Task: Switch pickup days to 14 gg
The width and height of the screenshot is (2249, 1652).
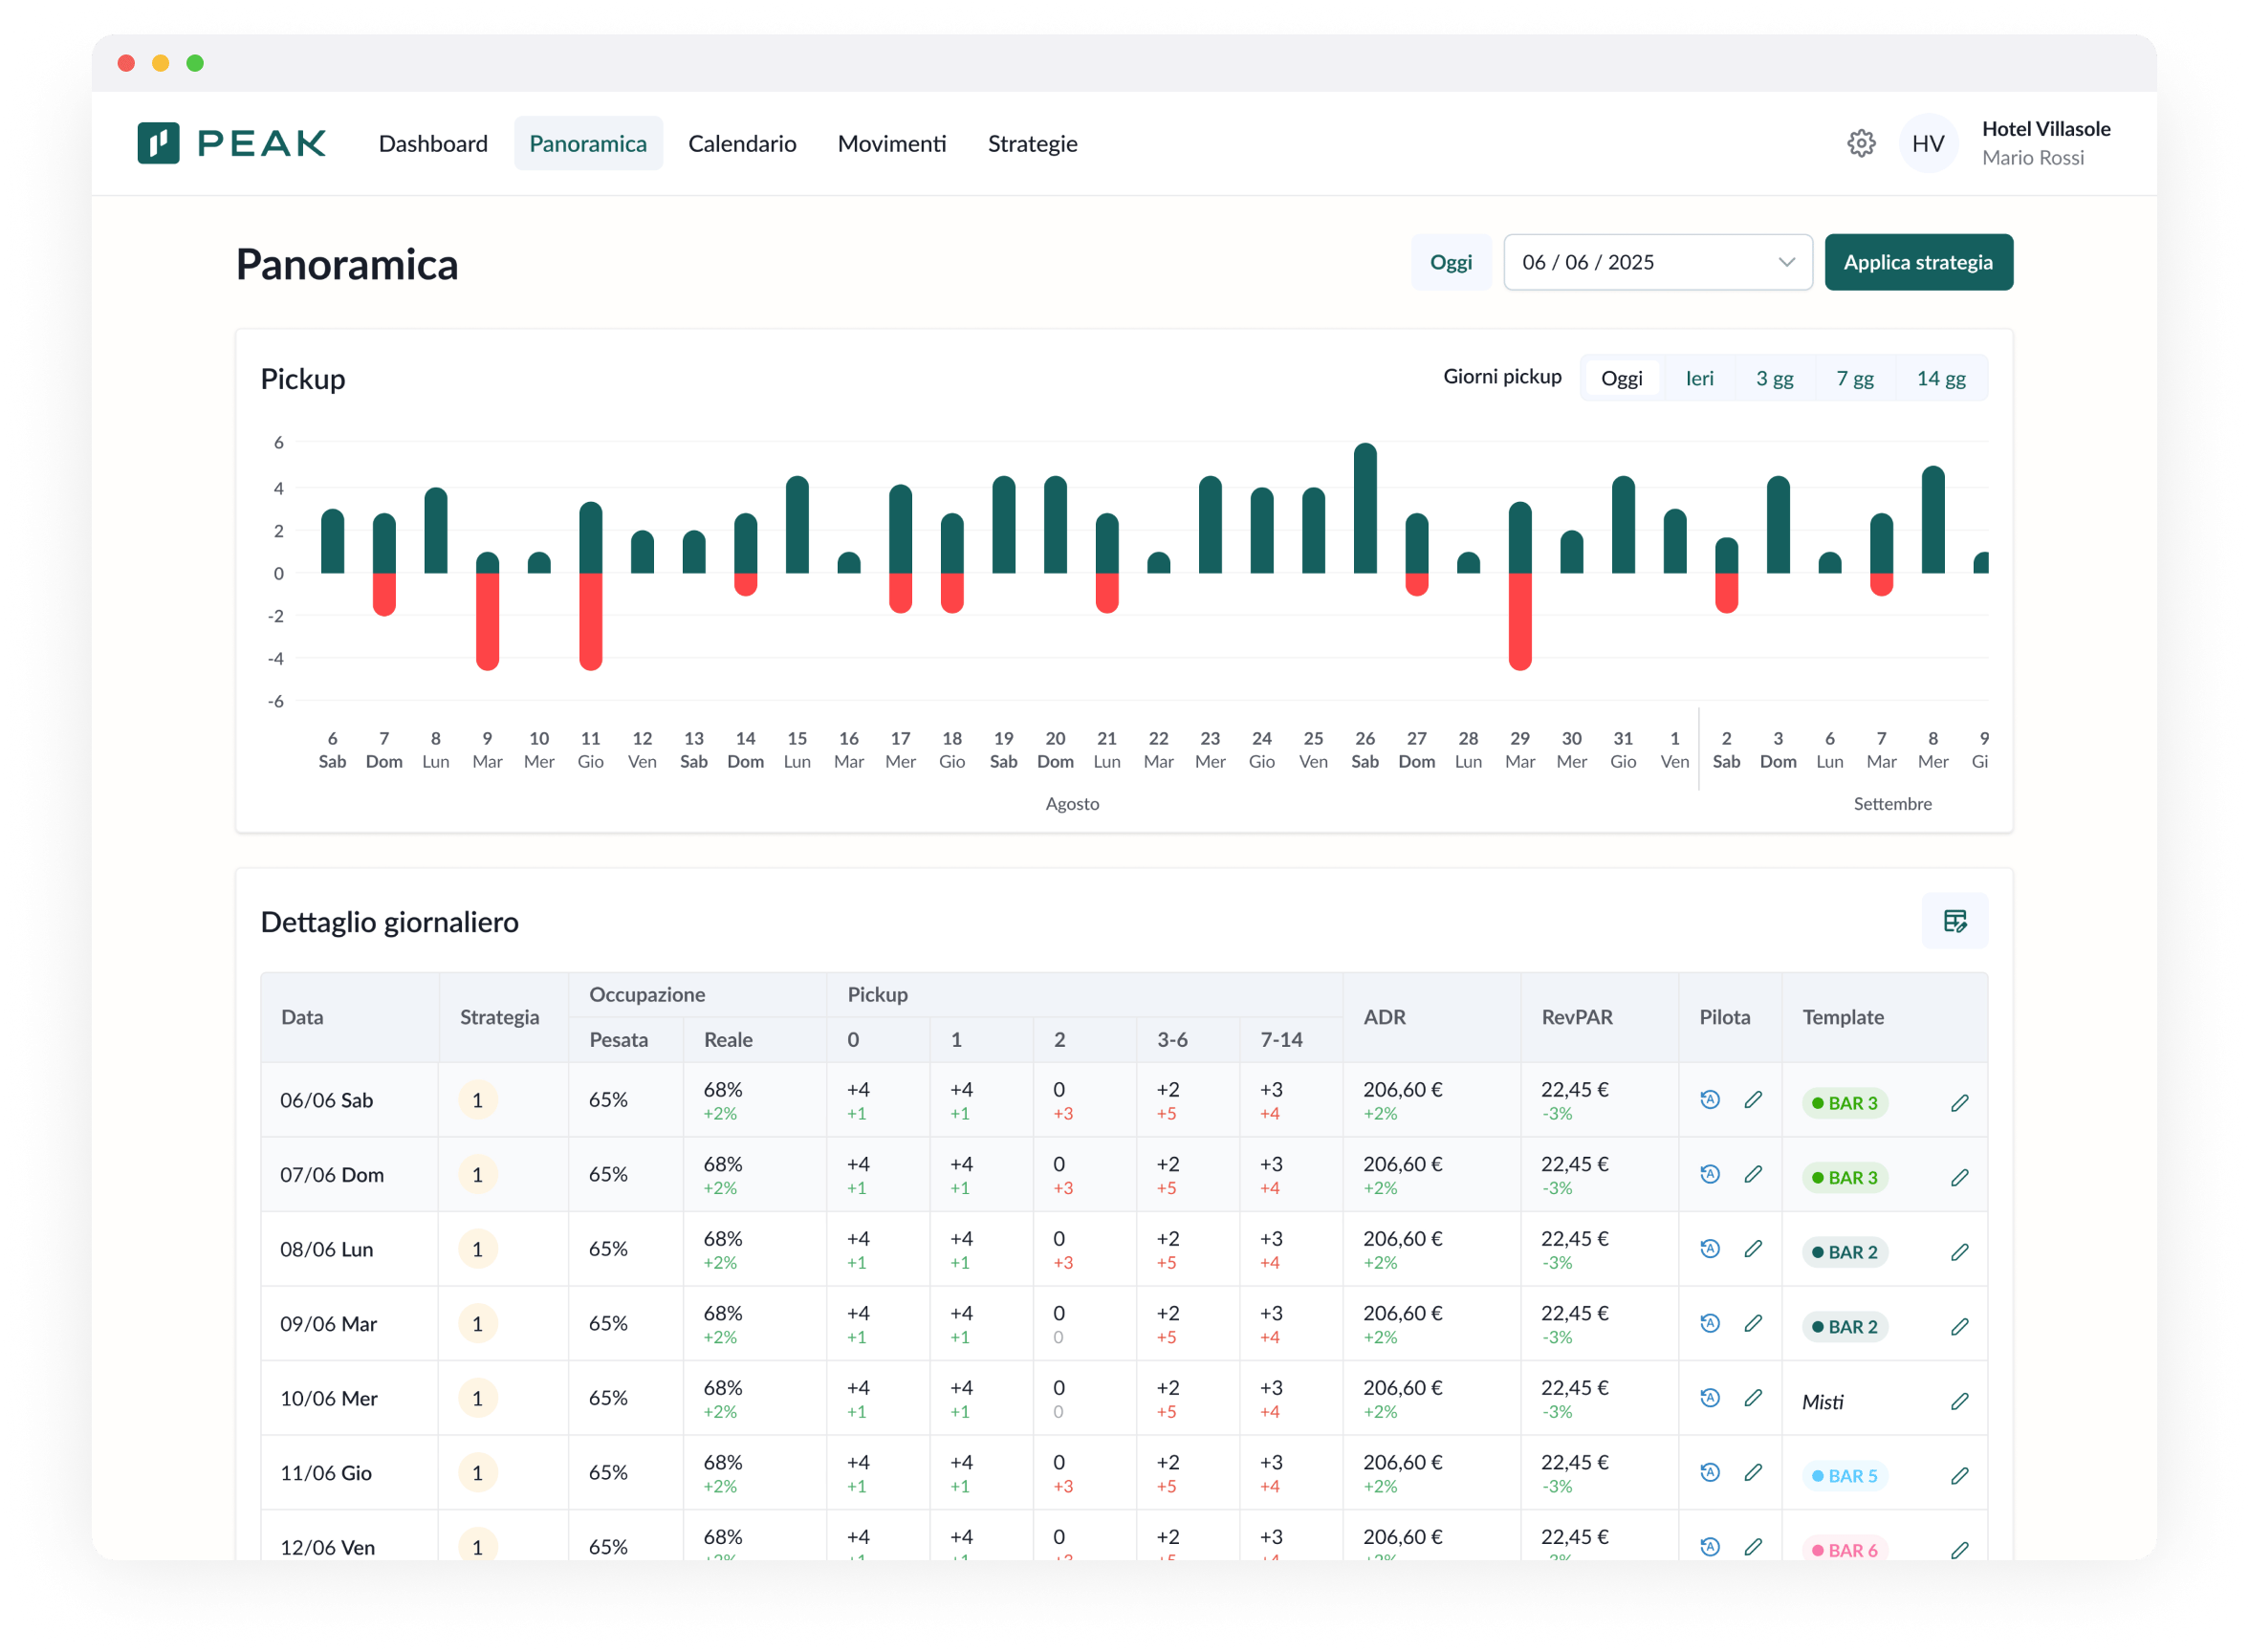Action: [1940, 378]
